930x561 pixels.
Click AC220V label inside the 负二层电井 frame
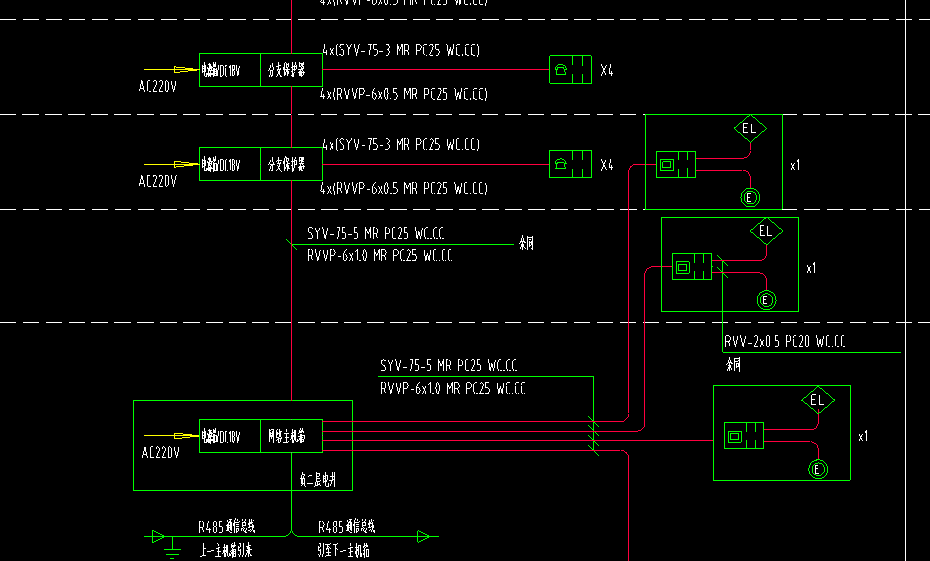tap(160, 453)
